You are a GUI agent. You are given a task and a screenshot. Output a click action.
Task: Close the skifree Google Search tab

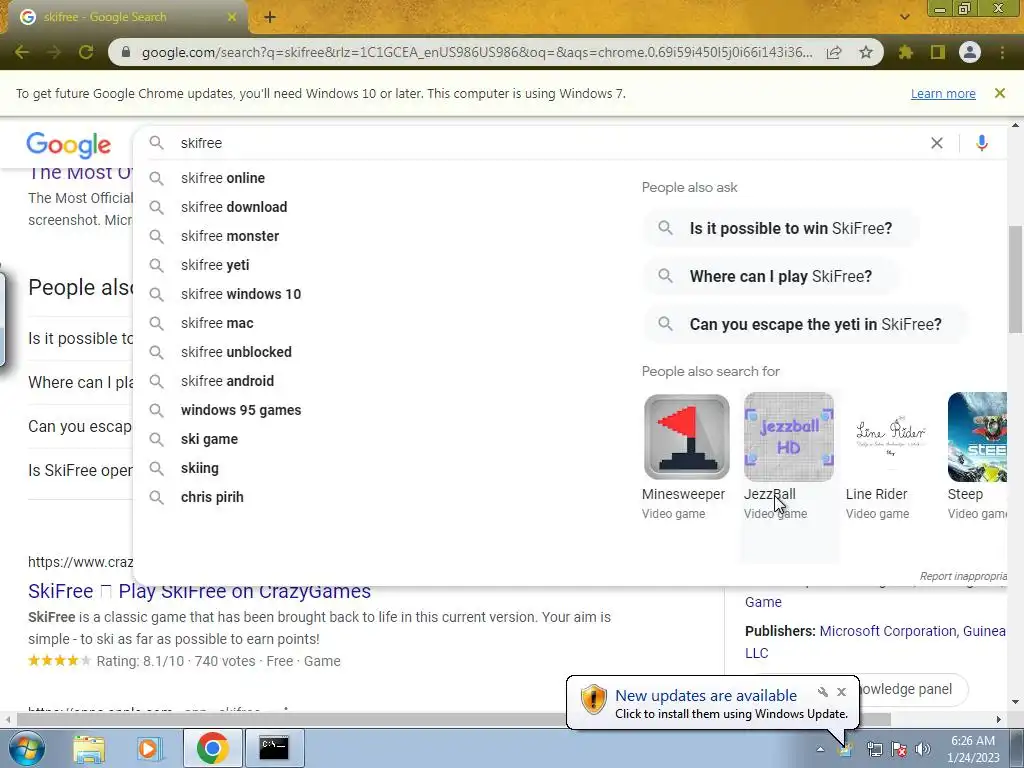pos(232,17)
